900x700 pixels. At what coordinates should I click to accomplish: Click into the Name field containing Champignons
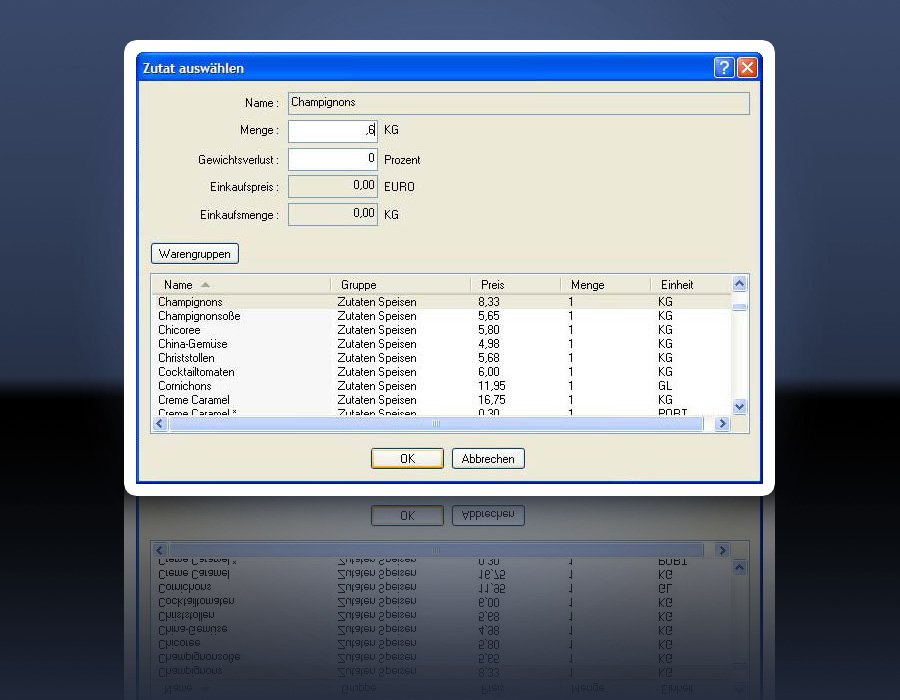point(518,103)
